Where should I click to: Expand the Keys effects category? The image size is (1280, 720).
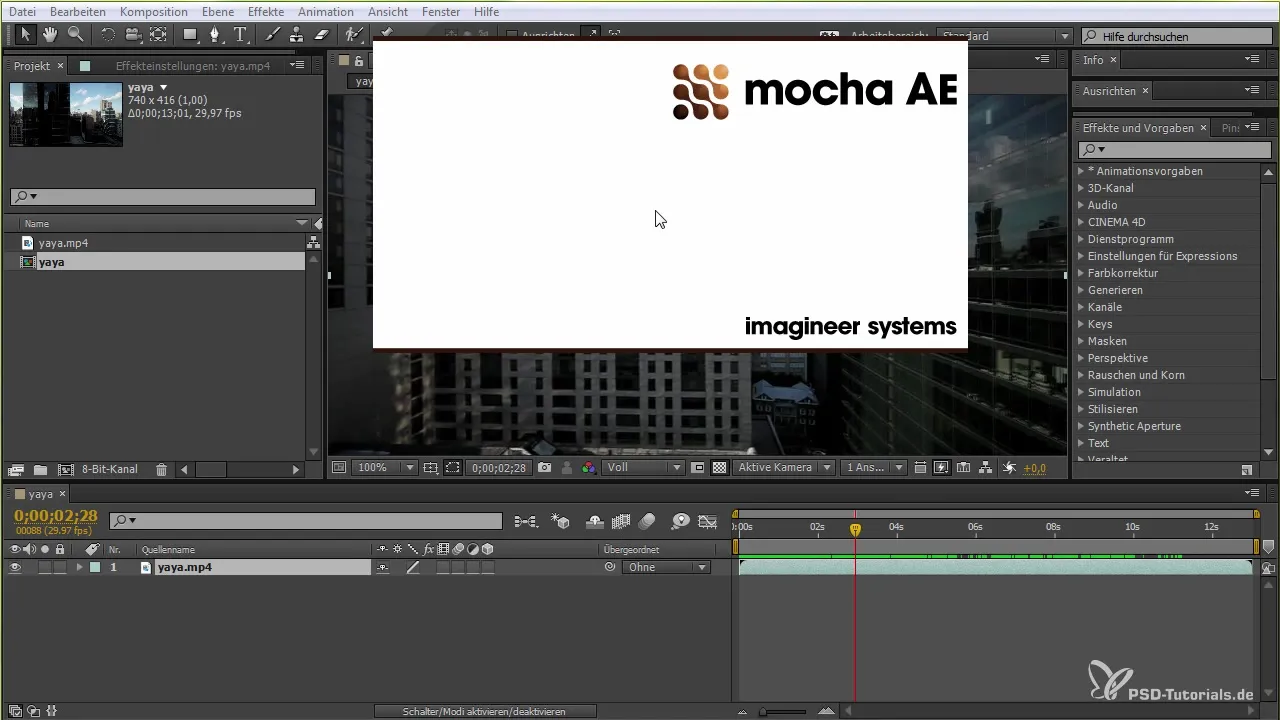click(x=1081, y=324)
